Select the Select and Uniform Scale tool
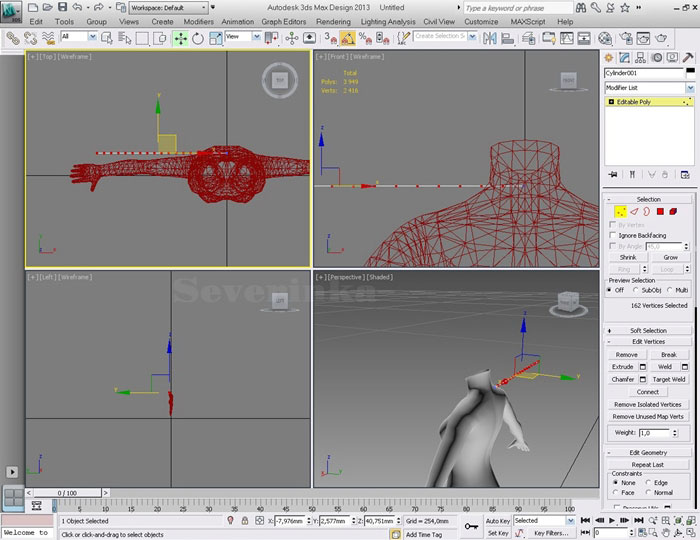 215,38
